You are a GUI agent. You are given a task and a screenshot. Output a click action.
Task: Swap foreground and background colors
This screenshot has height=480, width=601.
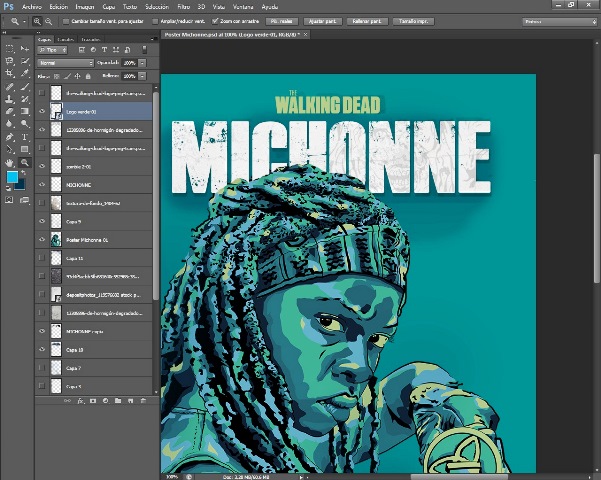coord(23,173)
